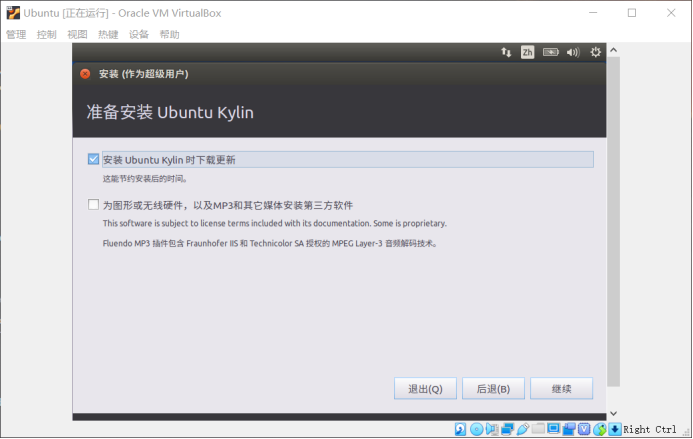Click the VirtualBox app icon in title bar
Image resolution: width=693 pixels, height=439 pixels.
[x=13, y=13]
